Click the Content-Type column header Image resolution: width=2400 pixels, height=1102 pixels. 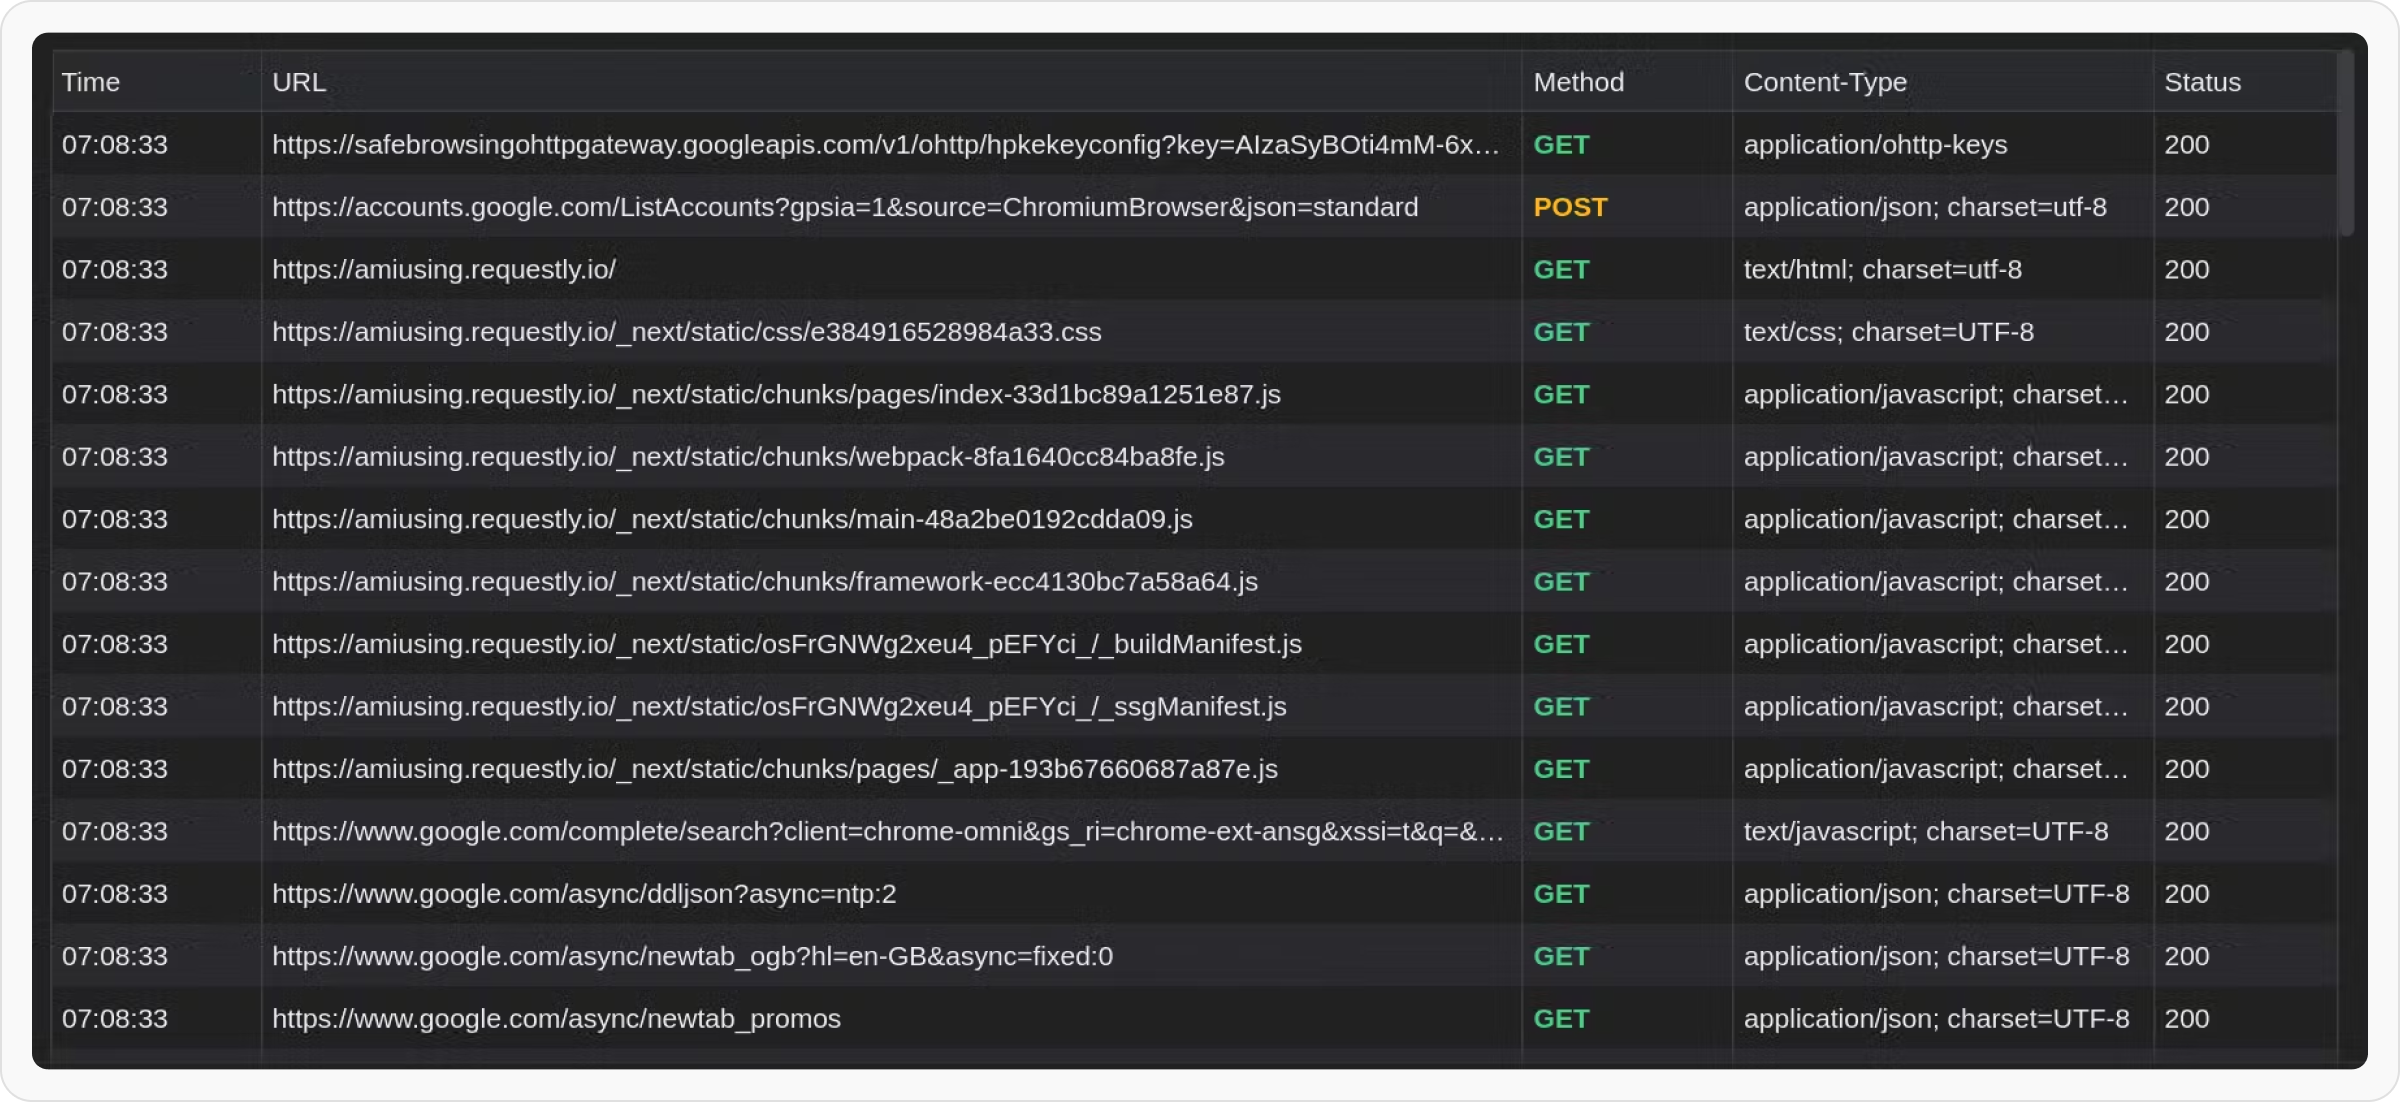coord(1824,82)
